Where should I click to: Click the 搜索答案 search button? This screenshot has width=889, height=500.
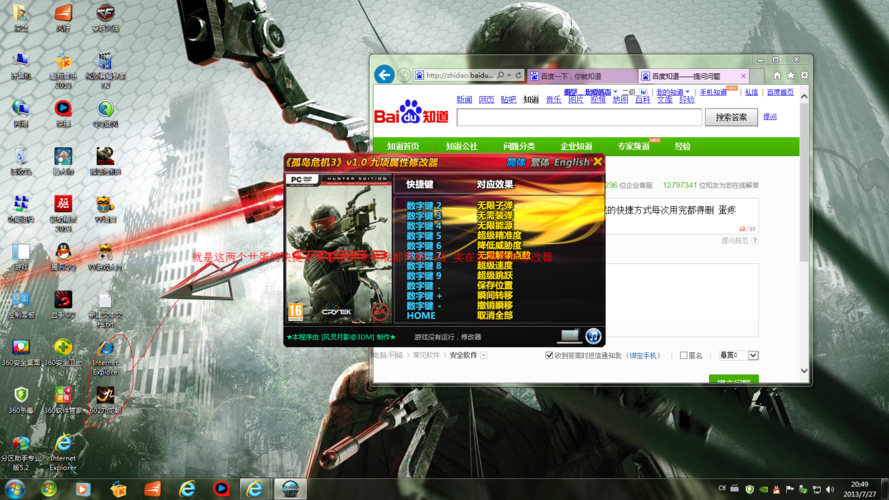point(731,117)
